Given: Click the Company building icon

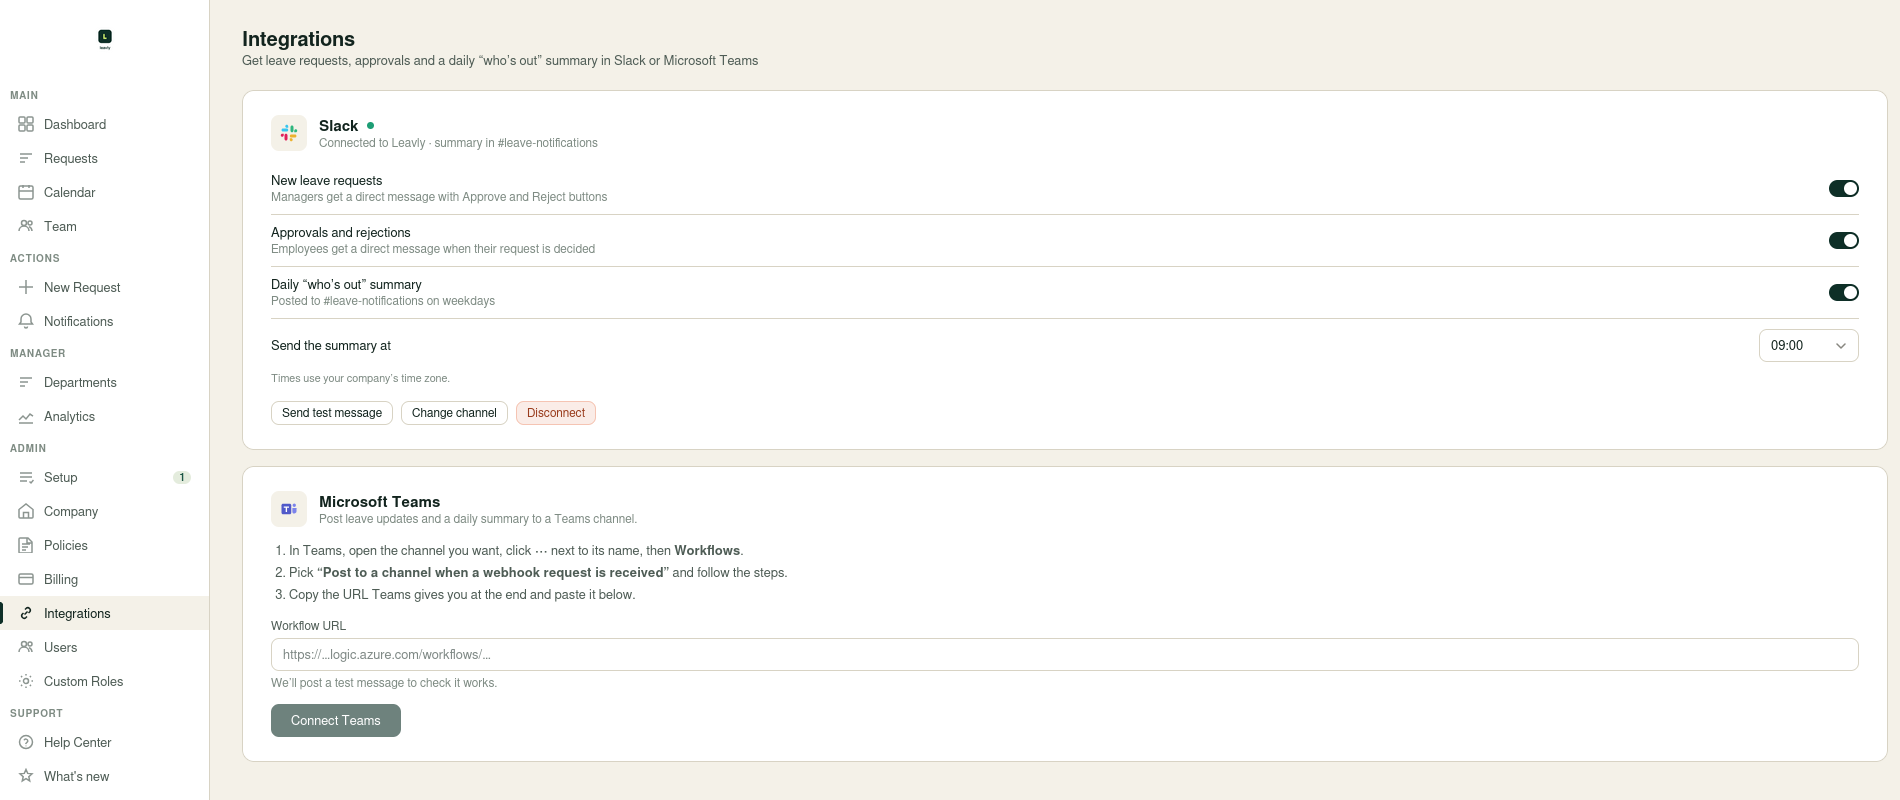Looking at the screenshot, I should 26,511.
